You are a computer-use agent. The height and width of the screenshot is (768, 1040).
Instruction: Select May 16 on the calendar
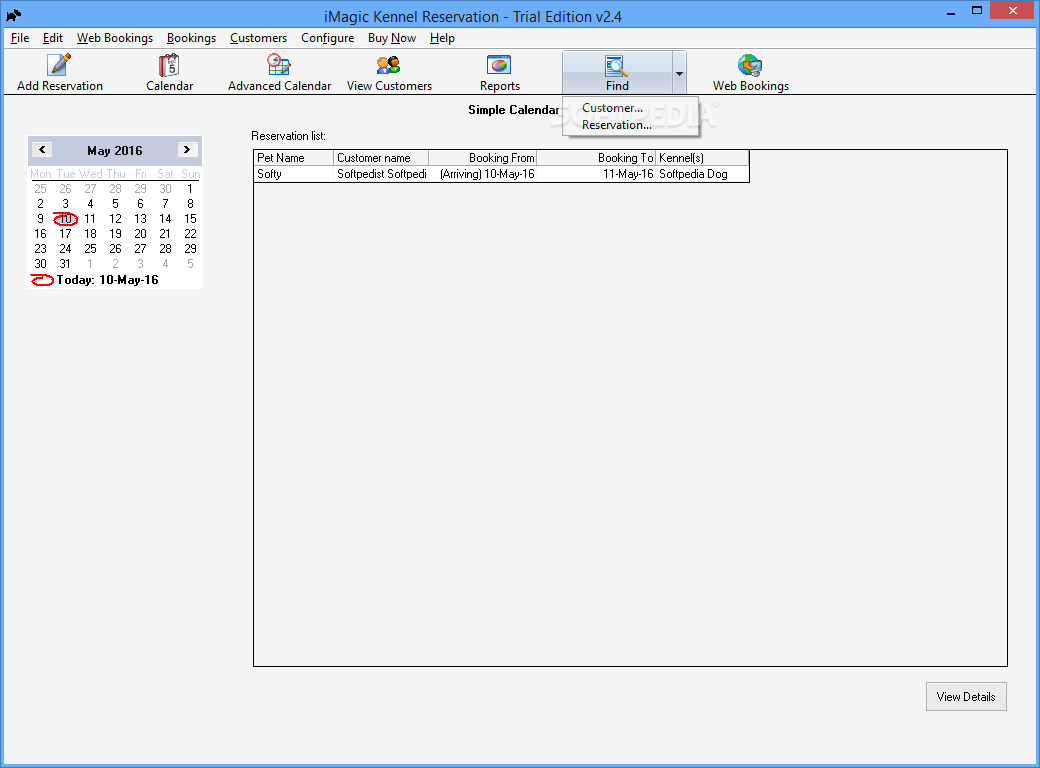pos(40,234)
